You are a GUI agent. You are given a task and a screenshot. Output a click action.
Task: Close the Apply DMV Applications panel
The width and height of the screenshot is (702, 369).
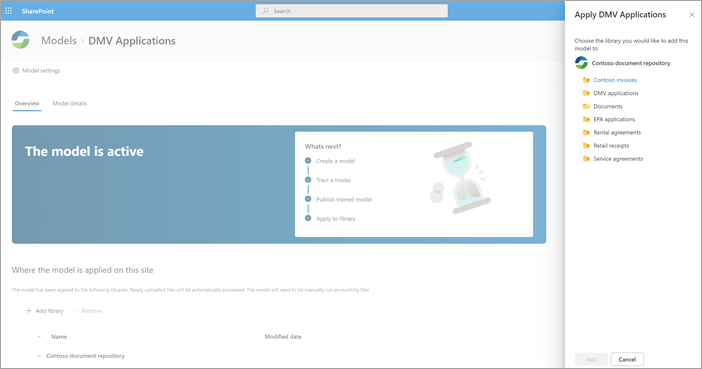tap(692, 15)
